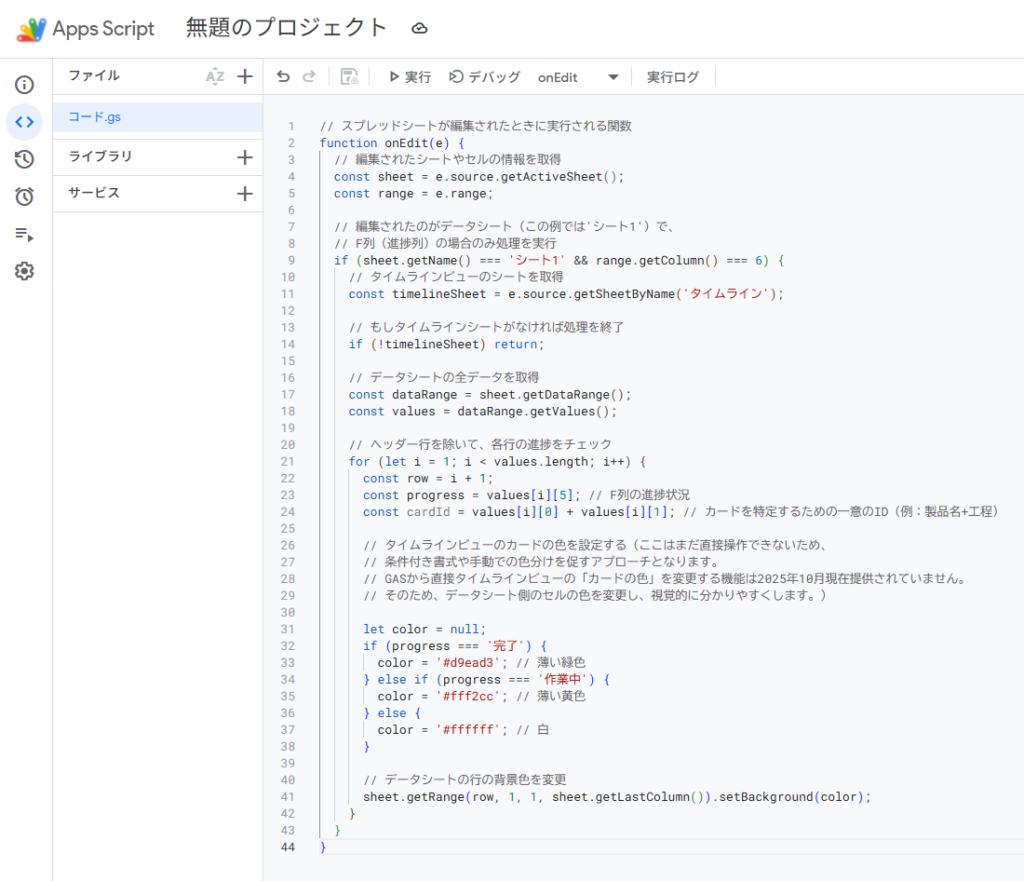The height and width of the screenshot is (881, 1024).
Task: Click the Redo arrow in toolbar
Action: point(309,77)
